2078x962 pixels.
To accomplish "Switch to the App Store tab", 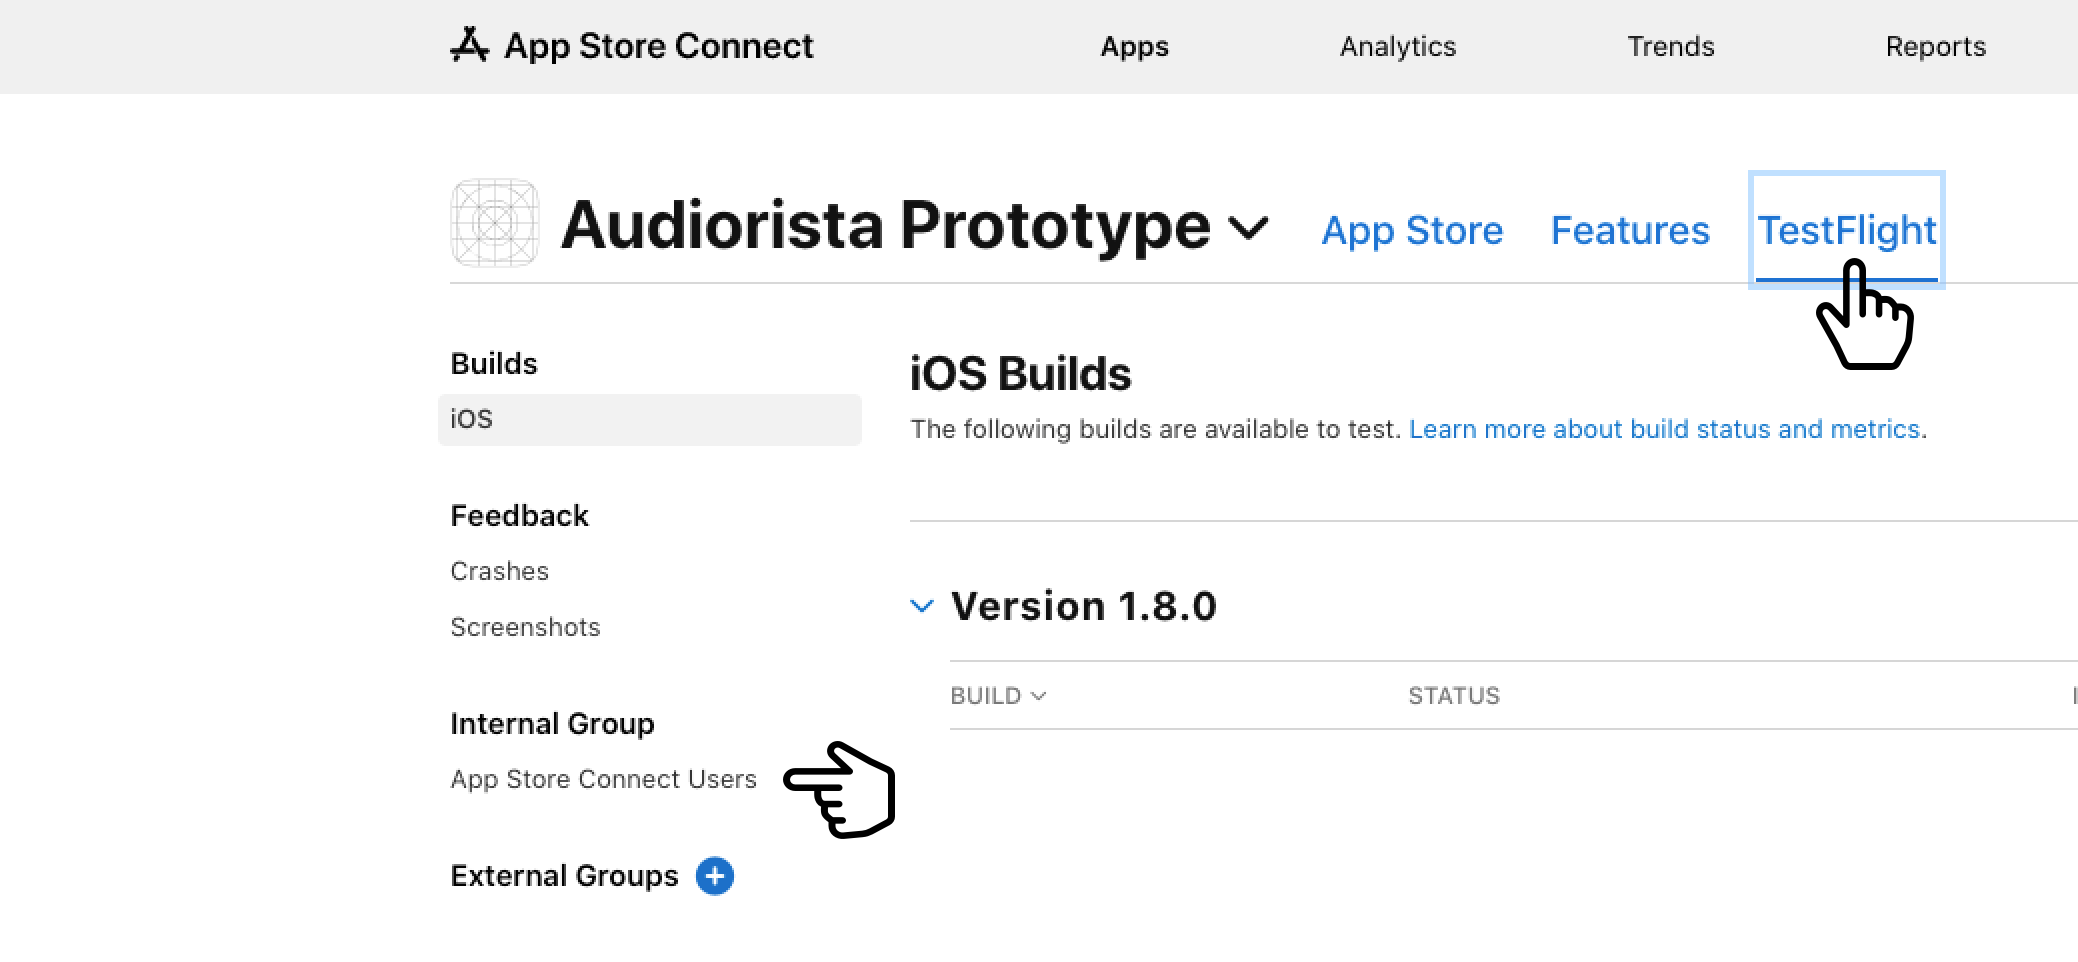I will click(1412, 230).
